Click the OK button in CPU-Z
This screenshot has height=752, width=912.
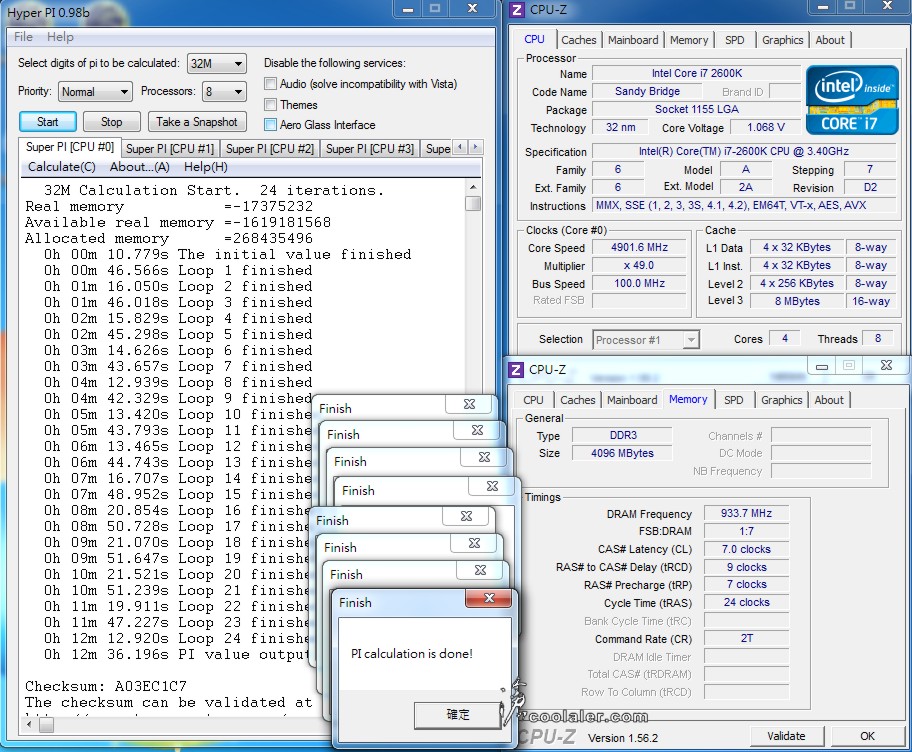pyautogui.click(x=867, y=736)
